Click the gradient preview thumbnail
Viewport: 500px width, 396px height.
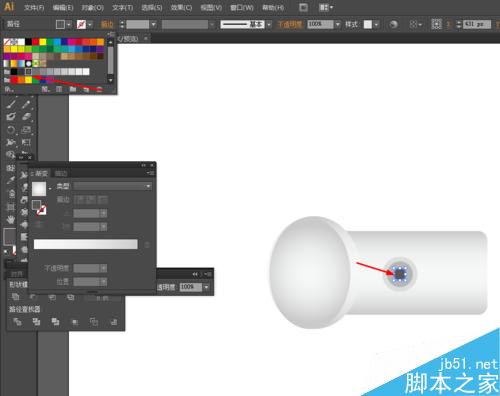click(39, 189)
